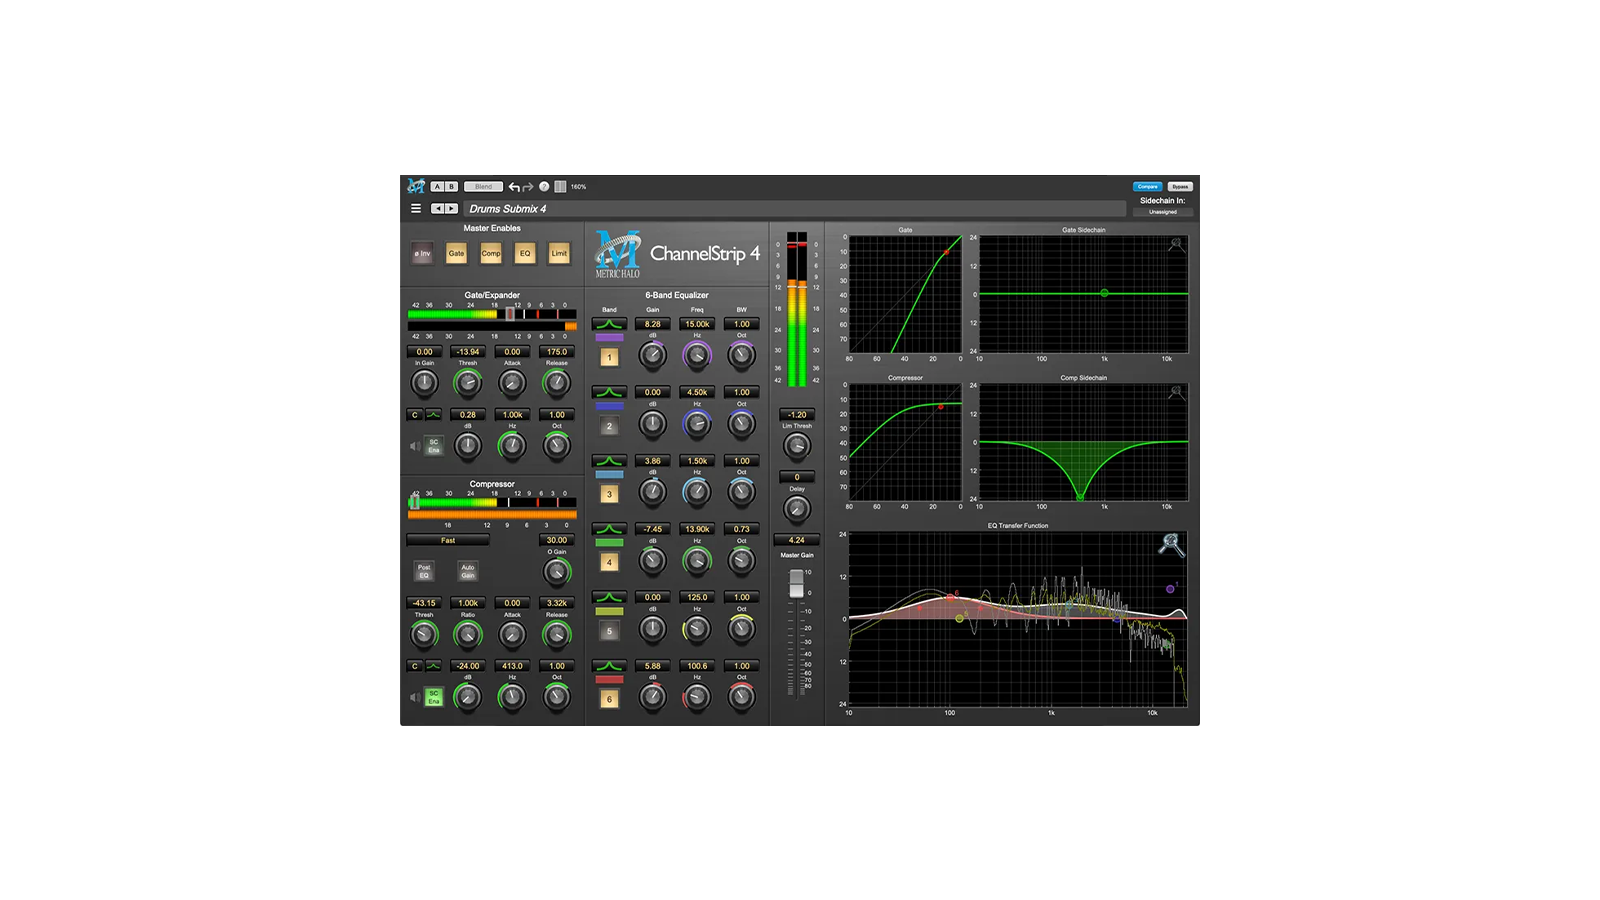The width and height of the screenshot is (1600, 900).
Task: Toggle the EQ master enable
Action: click(x=525, y=253)
